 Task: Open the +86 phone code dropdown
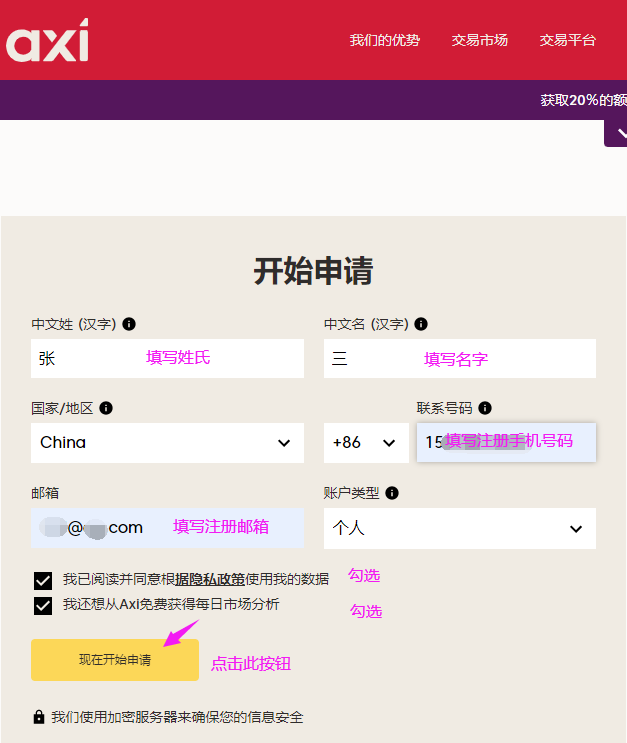tap(366, 443)
